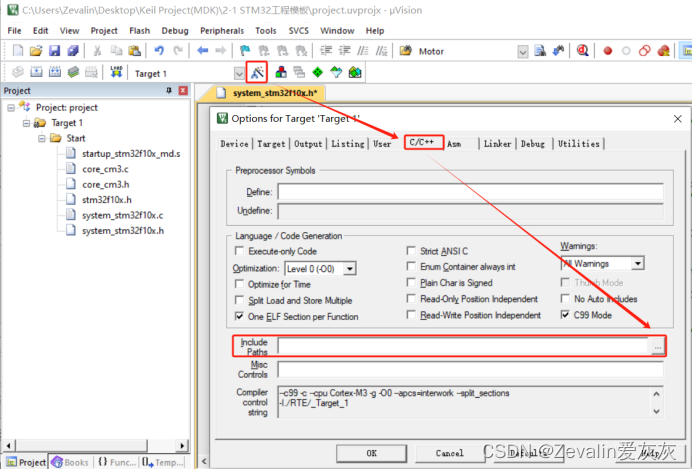
Task: Click the Define input field
Action: point(470,192)
